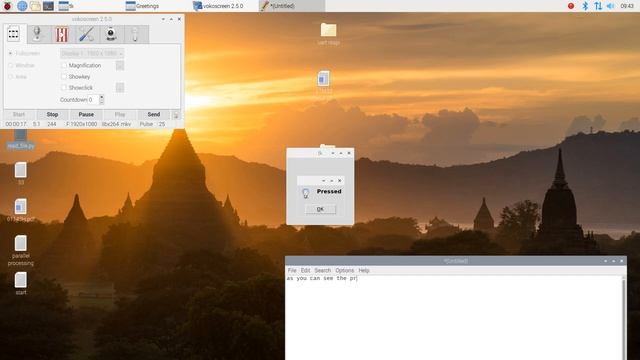Click the Send button in vokoscreen
This screenshot has height=360, width=640.
(x=154, y=115)
